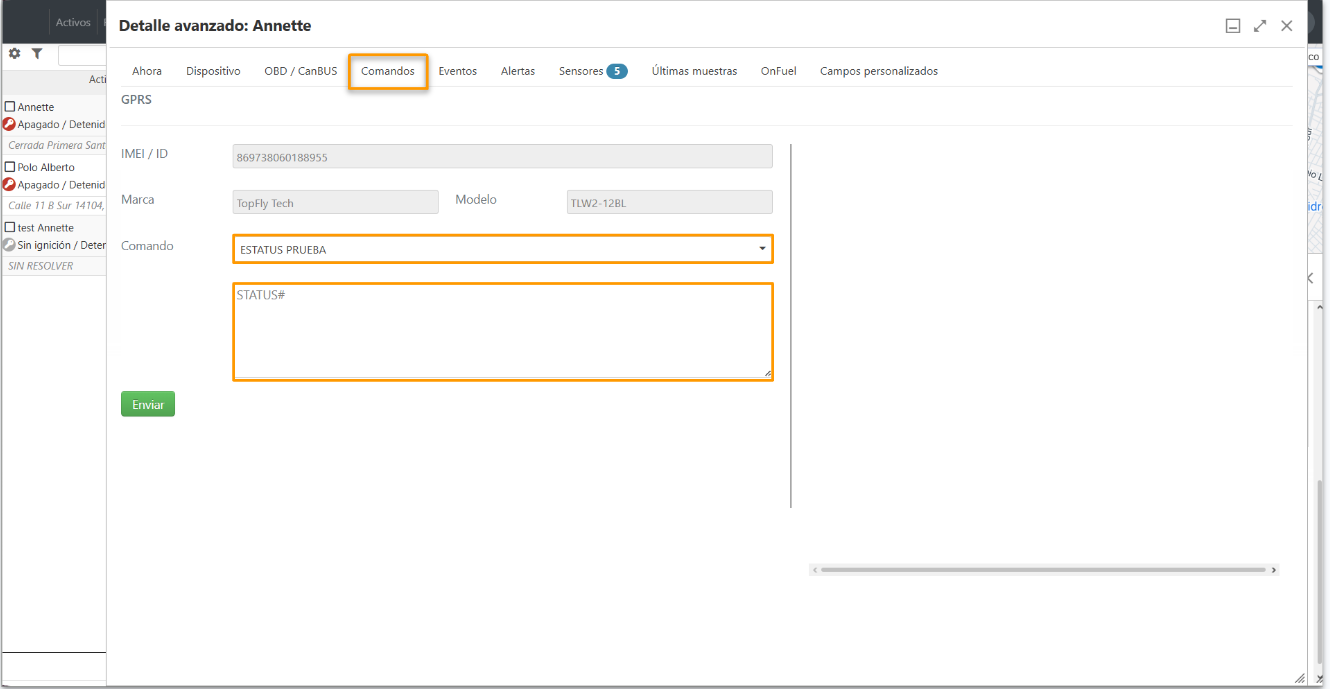The height and width of the screenshot is (689, 1330).
Task: Click the red key status icon beside Annette
Action: 9,124
